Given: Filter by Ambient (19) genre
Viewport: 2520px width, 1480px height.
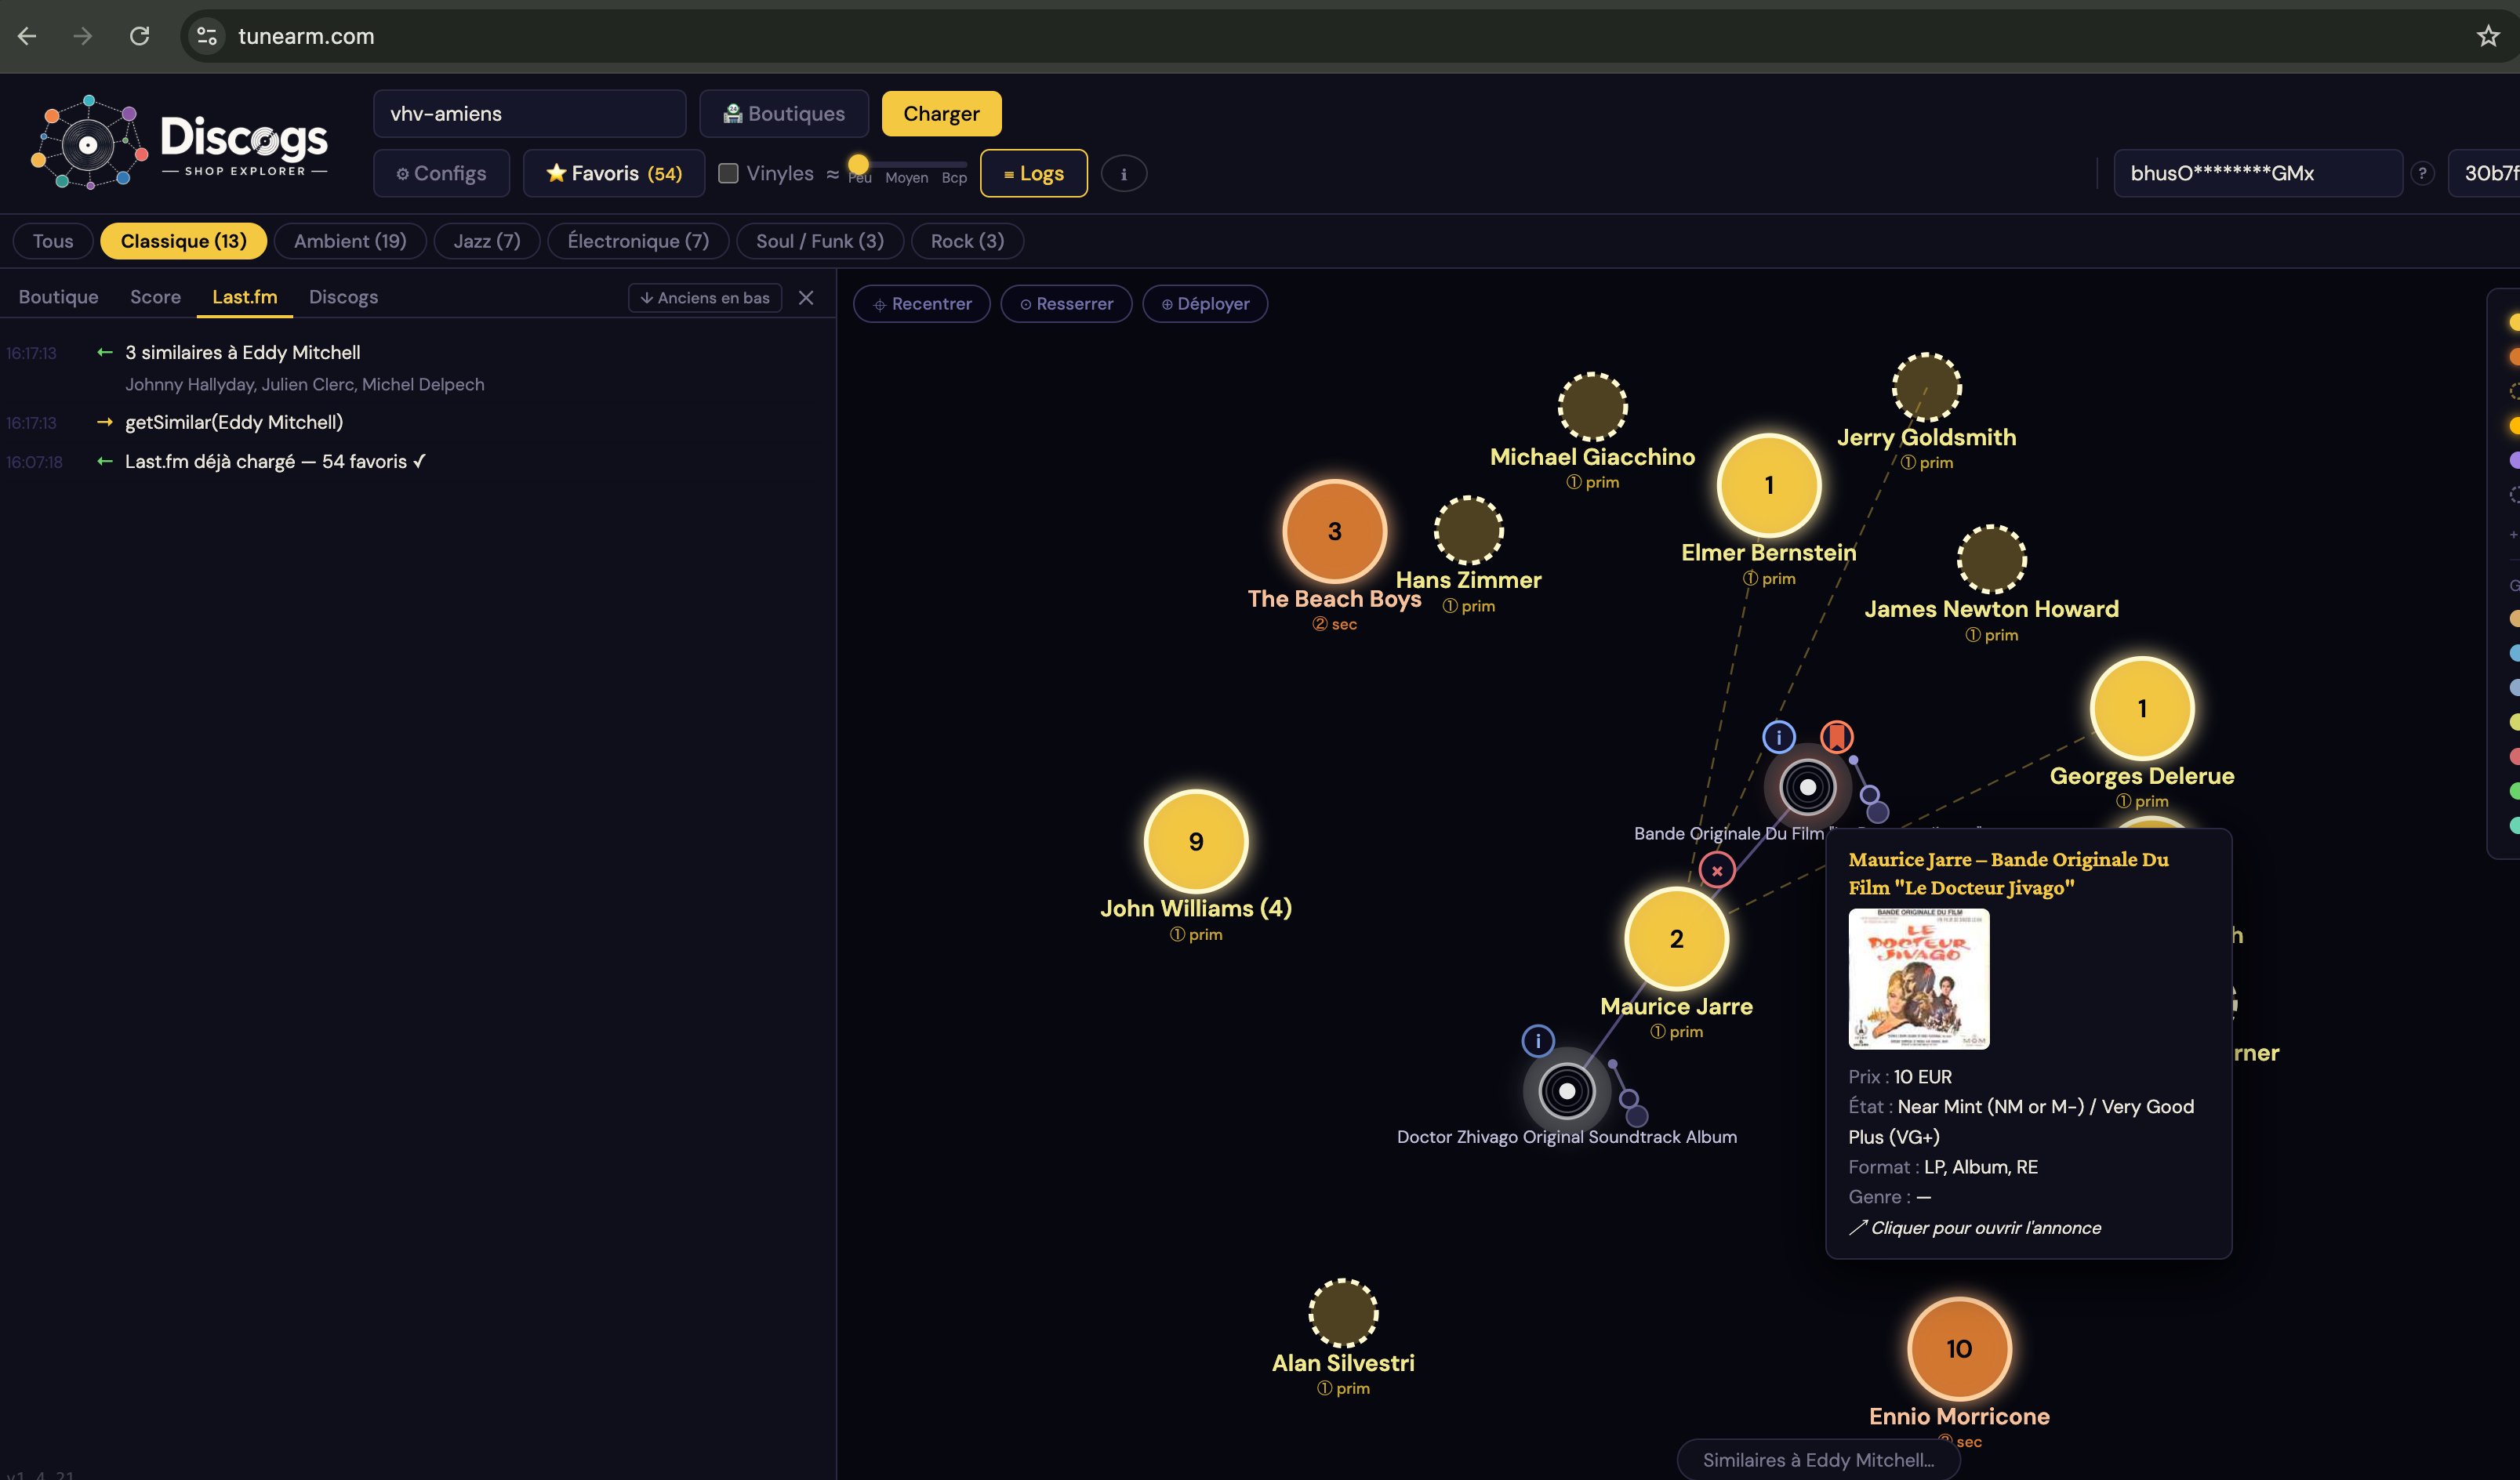Looking at the screenshot, I should [350, 241].
